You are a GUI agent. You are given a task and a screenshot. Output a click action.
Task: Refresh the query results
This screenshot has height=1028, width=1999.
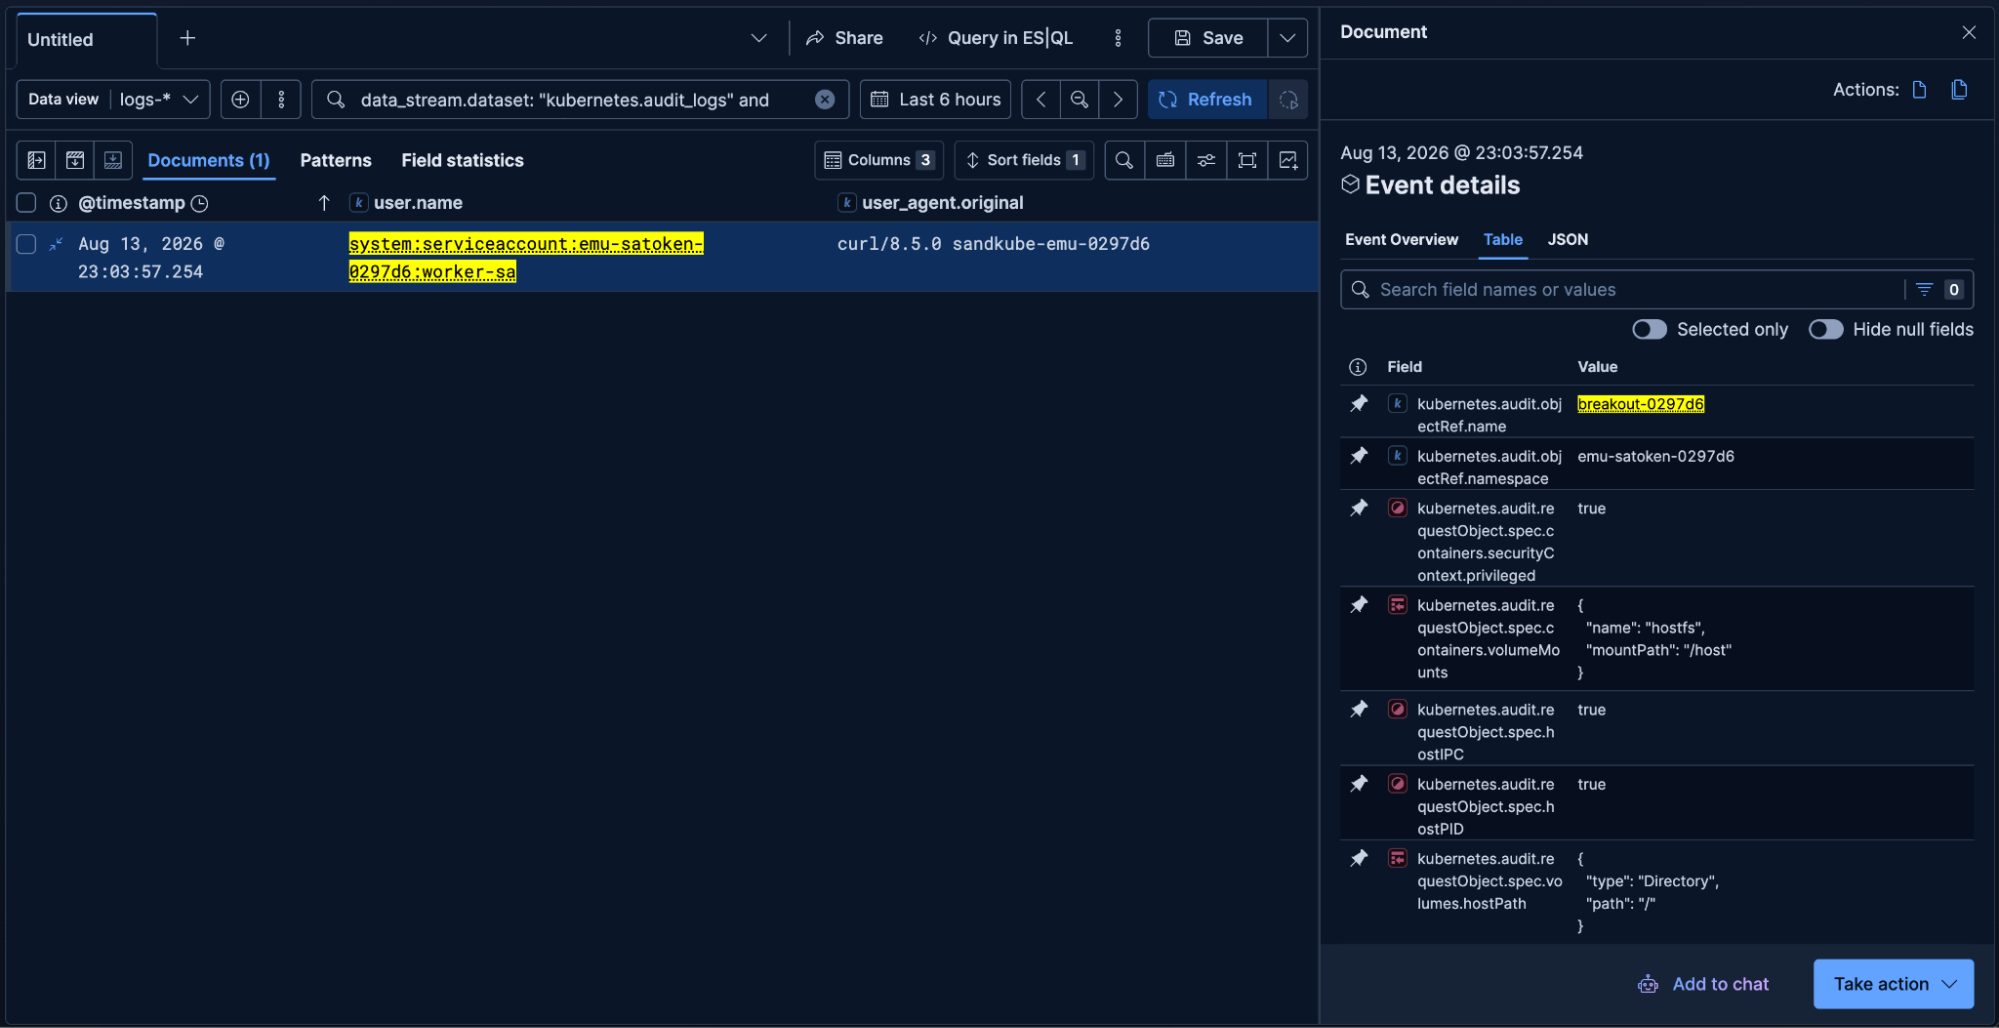click(x=1207, y=99)
